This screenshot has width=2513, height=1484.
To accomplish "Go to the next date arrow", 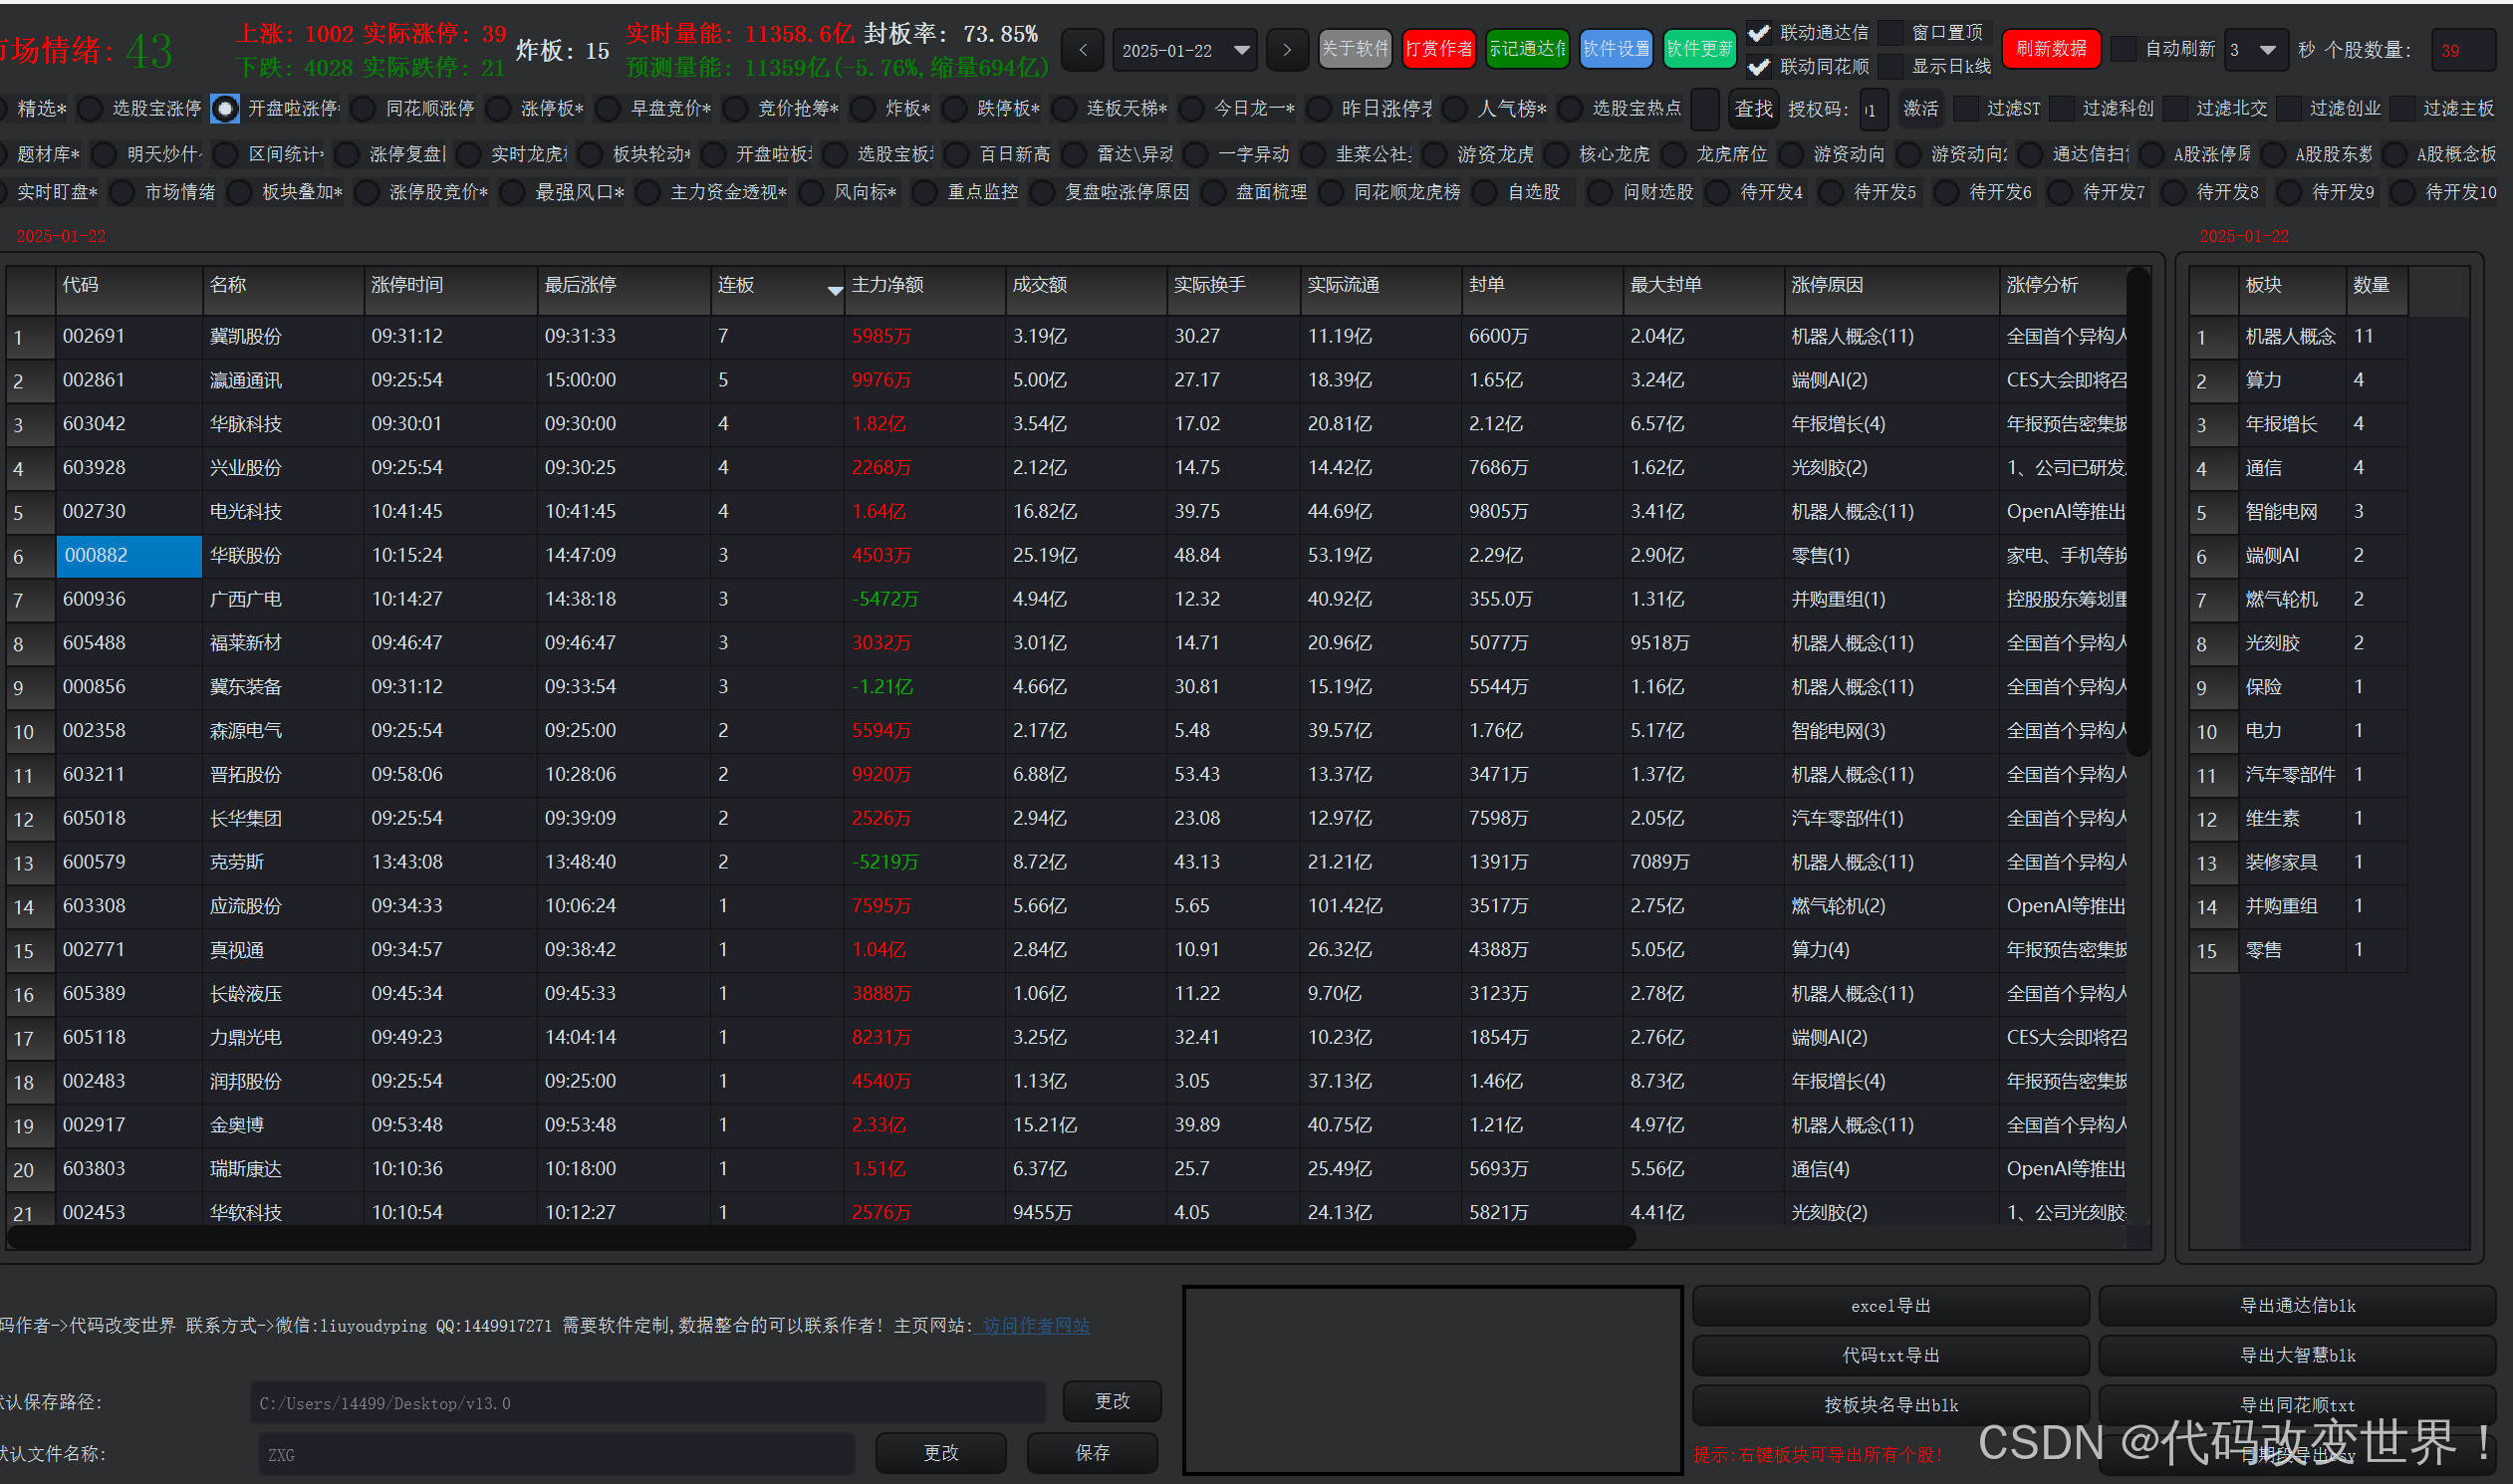I will [x=1287, y=50].
